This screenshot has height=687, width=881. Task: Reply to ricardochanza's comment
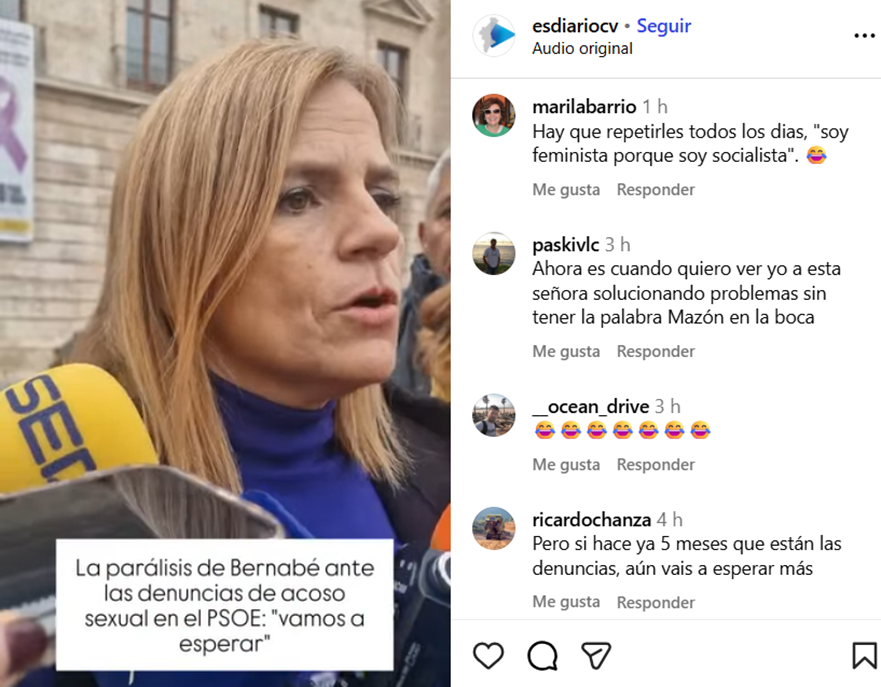pyautogui.click(x=656, y=602)
